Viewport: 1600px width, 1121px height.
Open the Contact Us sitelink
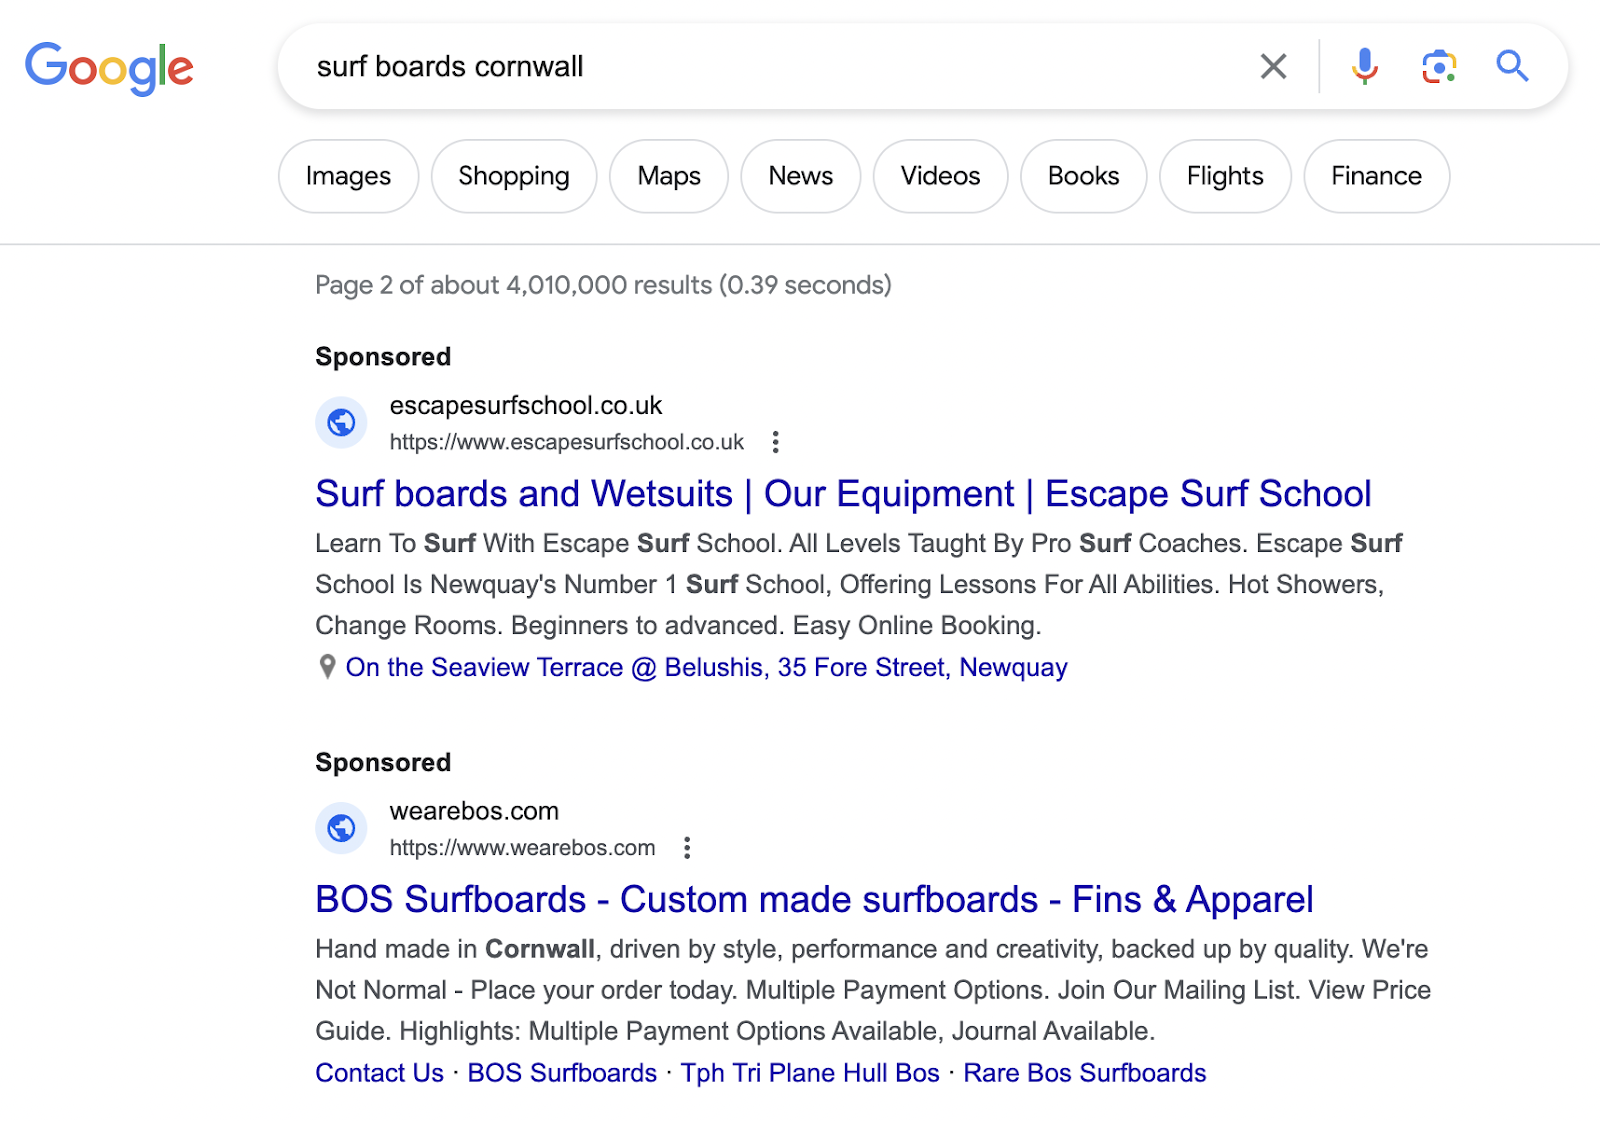coord(380,1073)
